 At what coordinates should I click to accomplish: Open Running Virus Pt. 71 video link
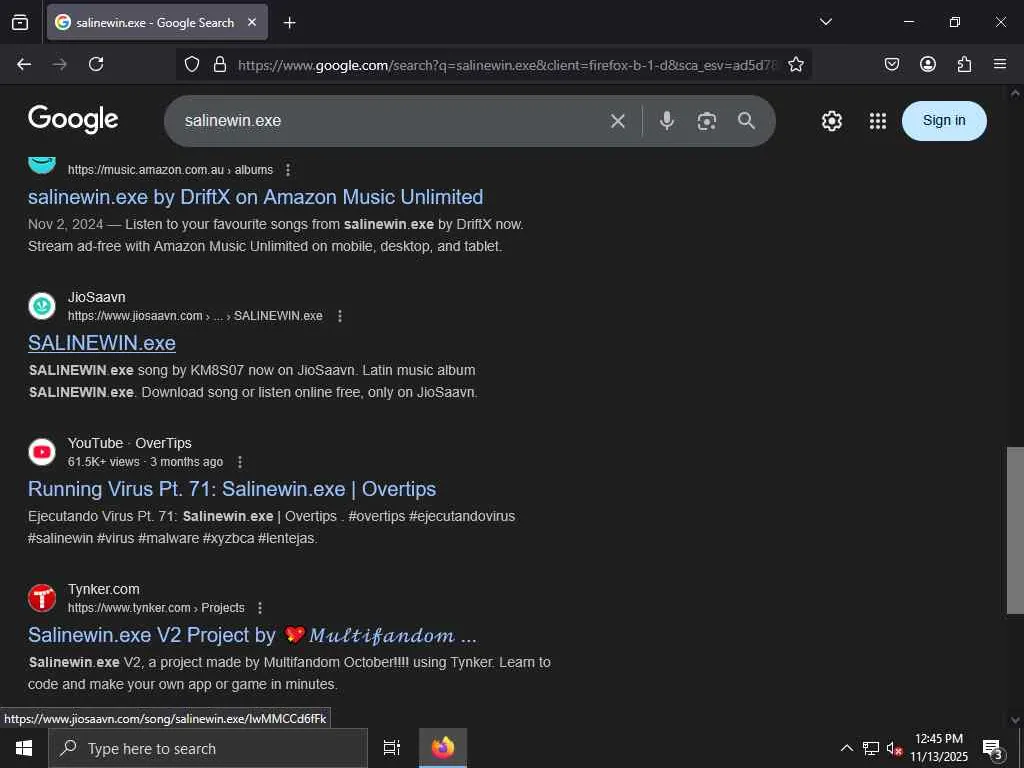[232, 489]
